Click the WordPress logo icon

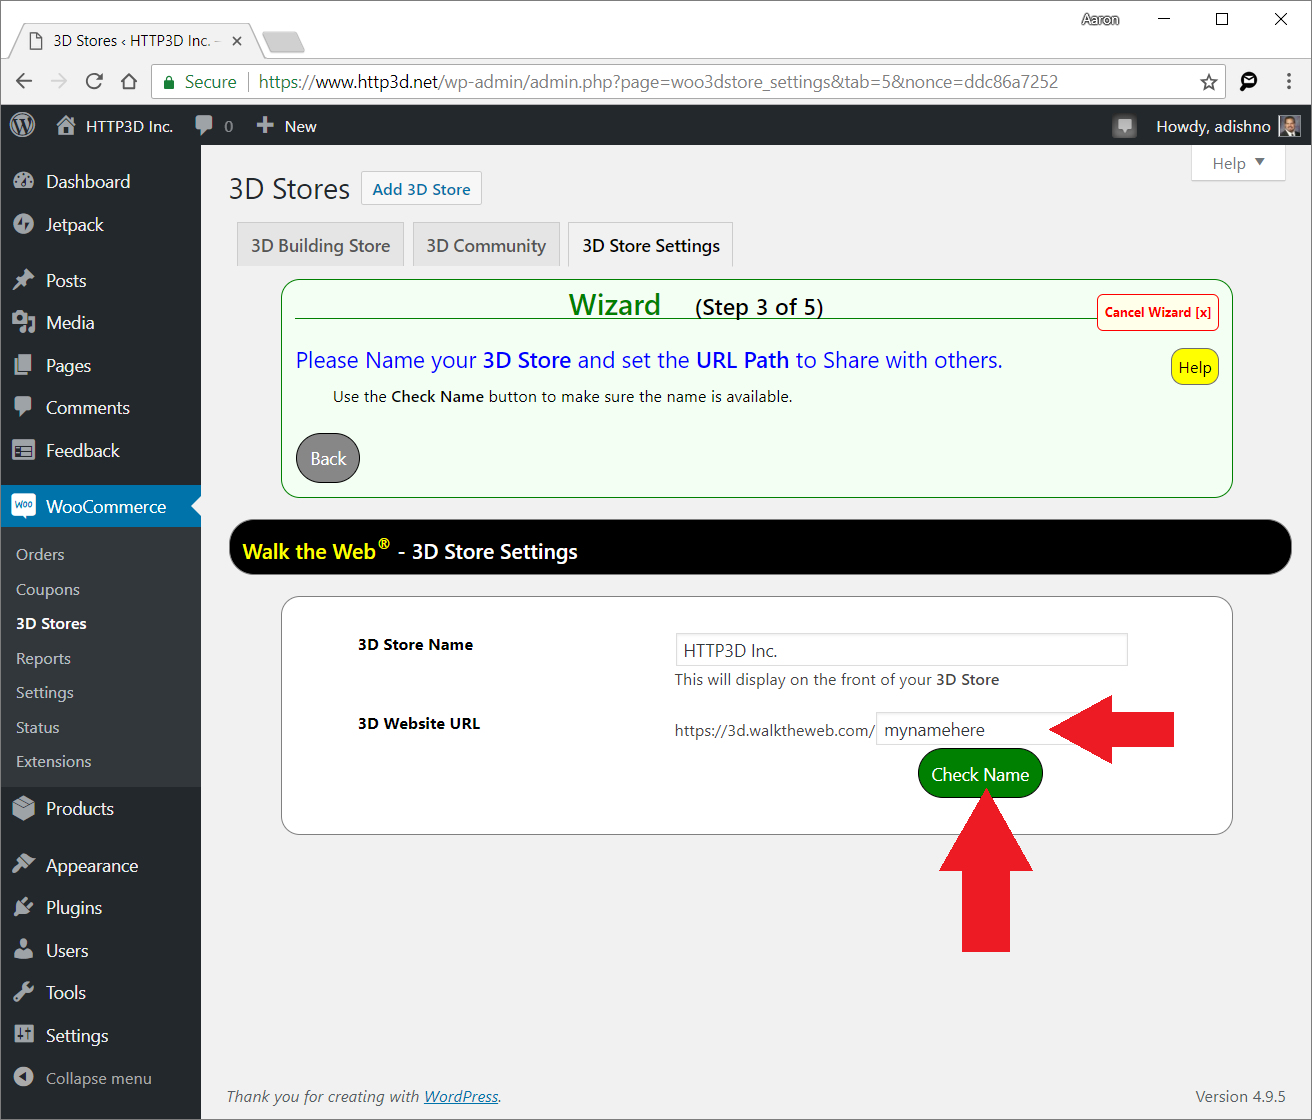[x=22, y=126]
